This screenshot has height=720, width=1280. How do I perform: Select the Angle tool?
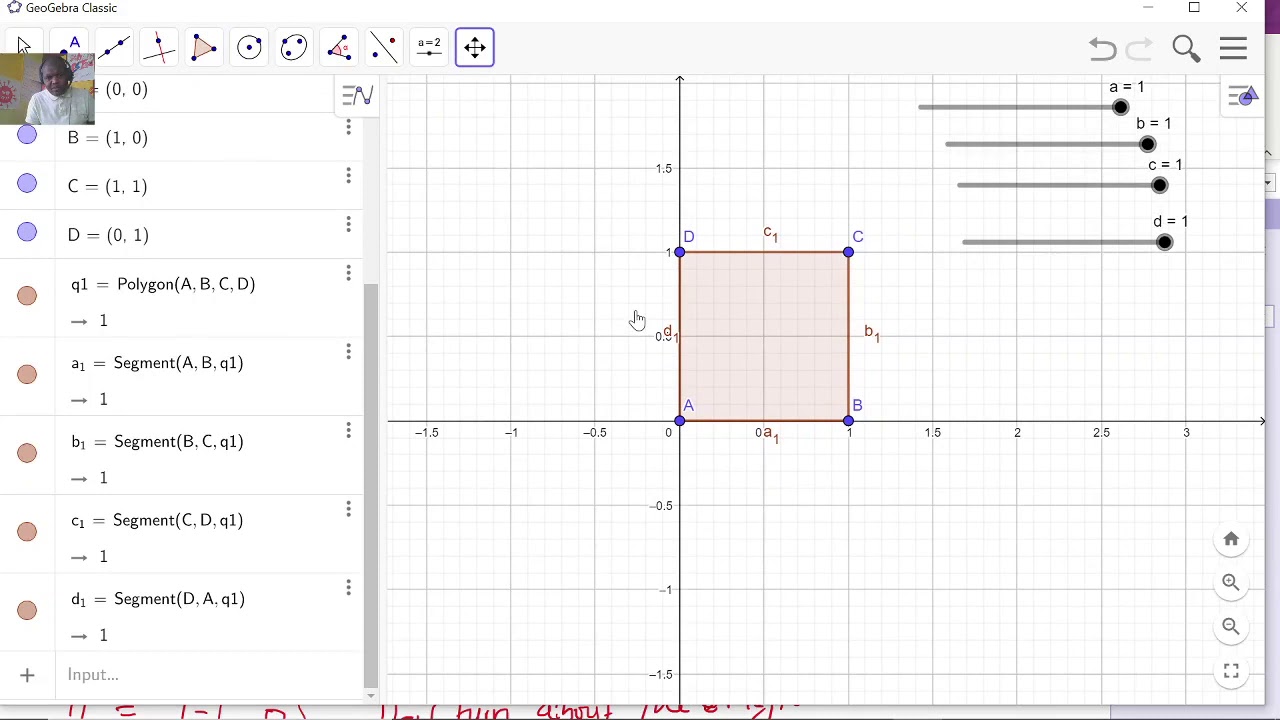point(339,47)
